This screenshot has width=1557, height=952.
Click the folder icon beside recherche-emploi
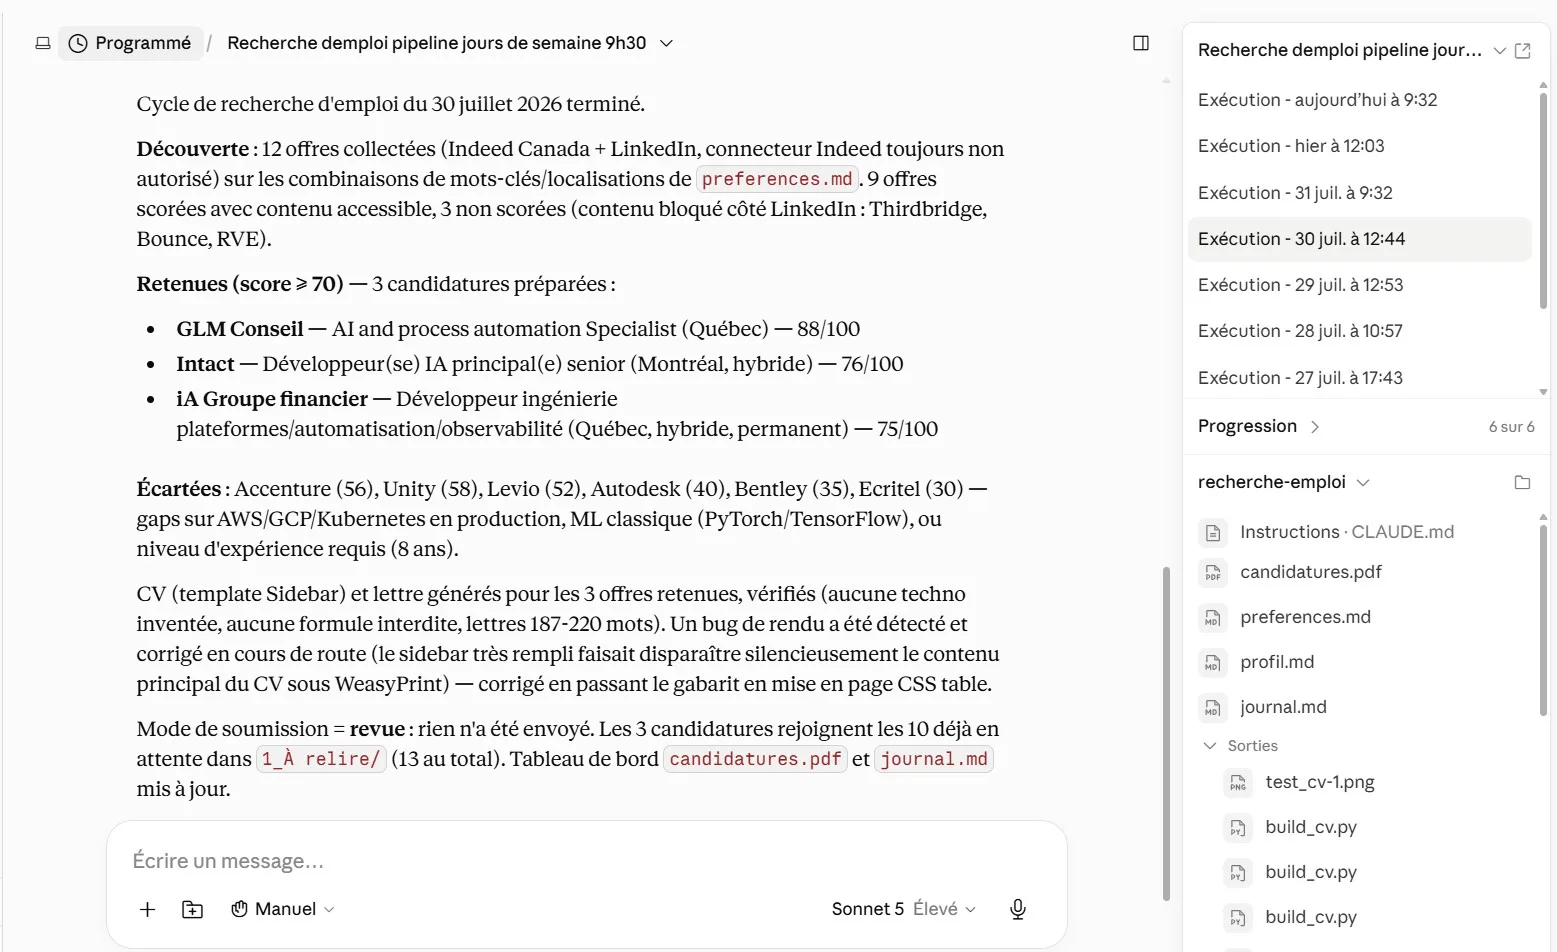1522,482
